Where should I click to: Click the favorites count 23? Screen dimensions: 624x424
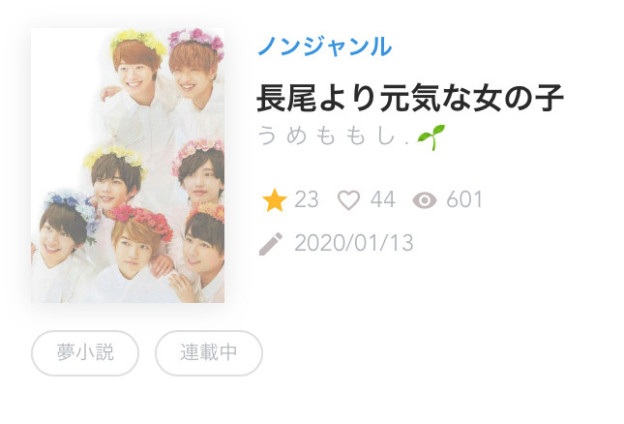point(306,199)
